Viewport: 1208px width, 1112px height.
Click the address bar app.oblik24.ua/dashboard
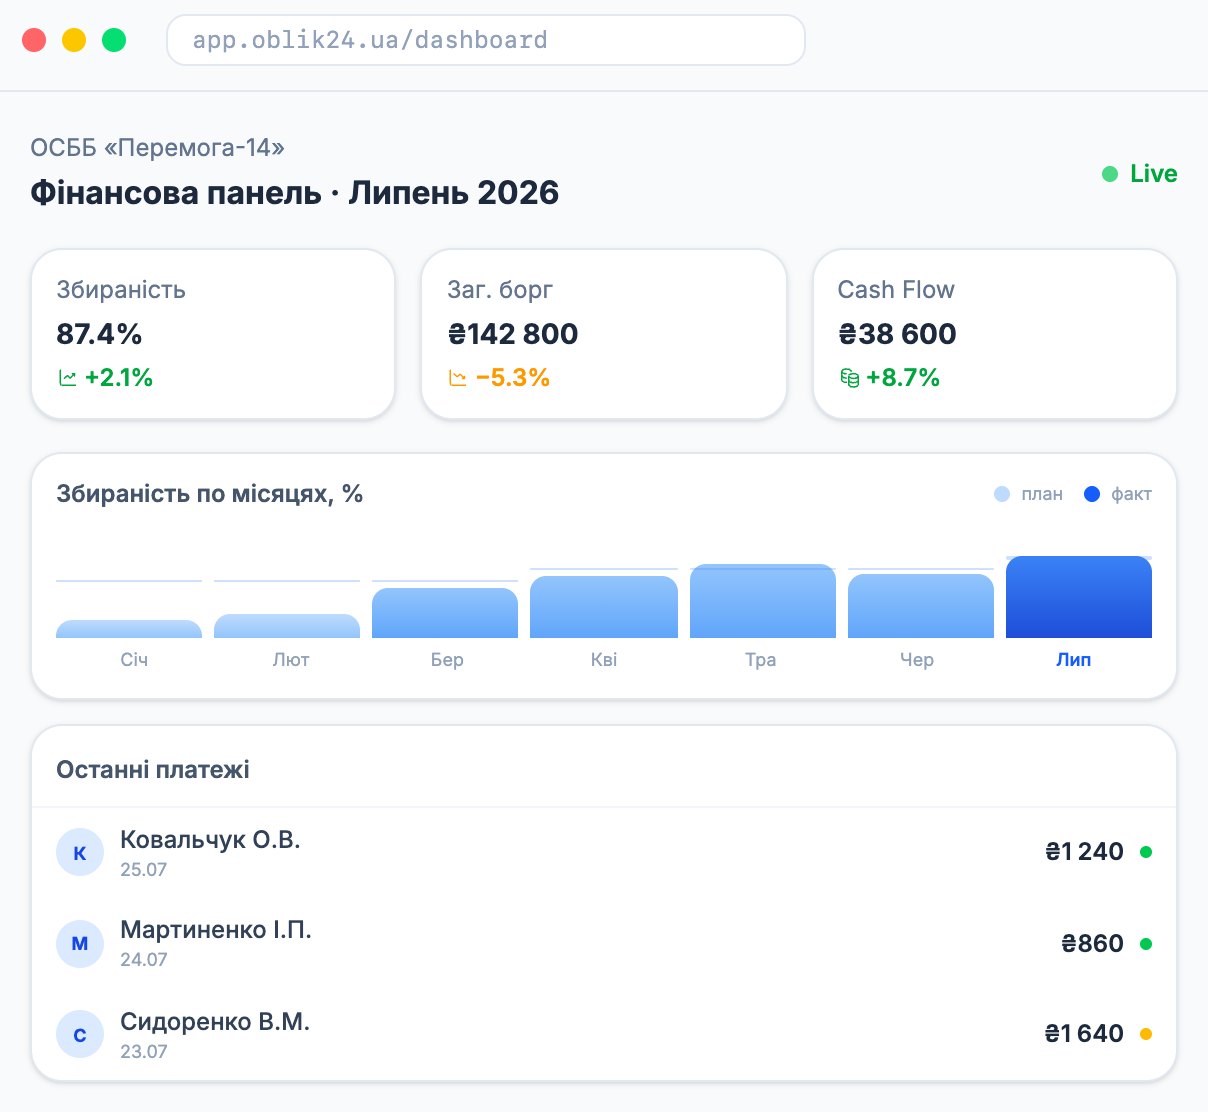[x=486, y=40]
